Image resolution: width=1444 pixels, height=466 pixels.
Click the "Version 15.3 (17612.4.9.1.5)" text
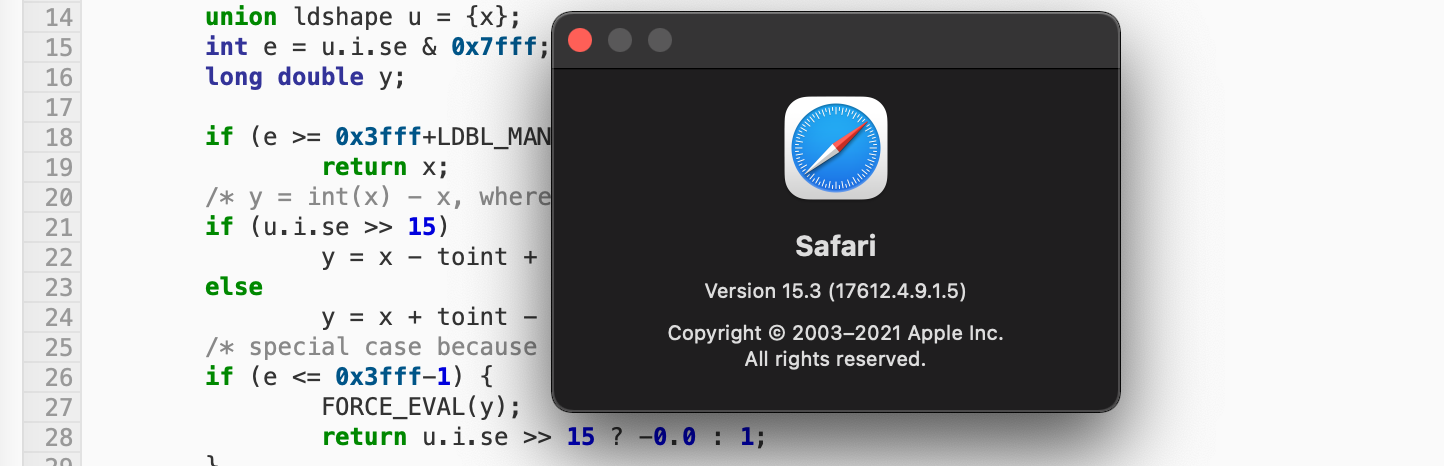tap(836, 291)
